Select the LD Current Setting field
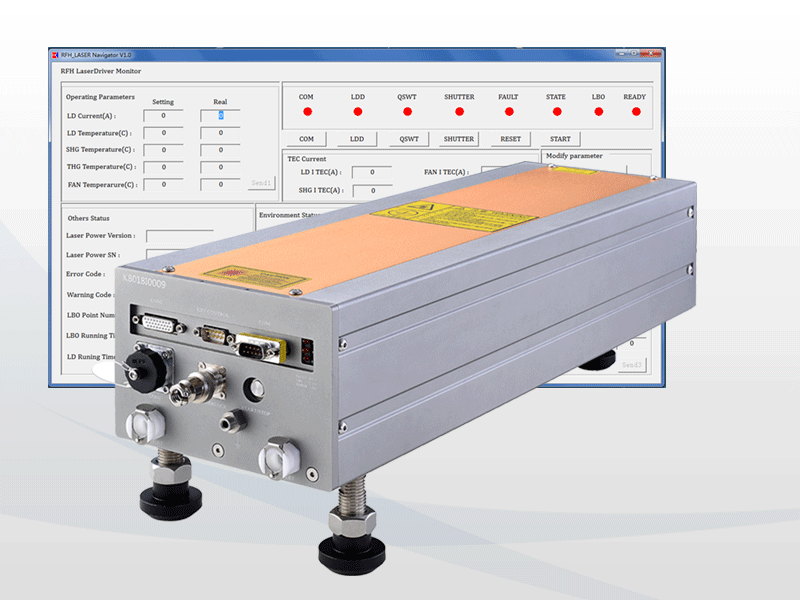 163,116
